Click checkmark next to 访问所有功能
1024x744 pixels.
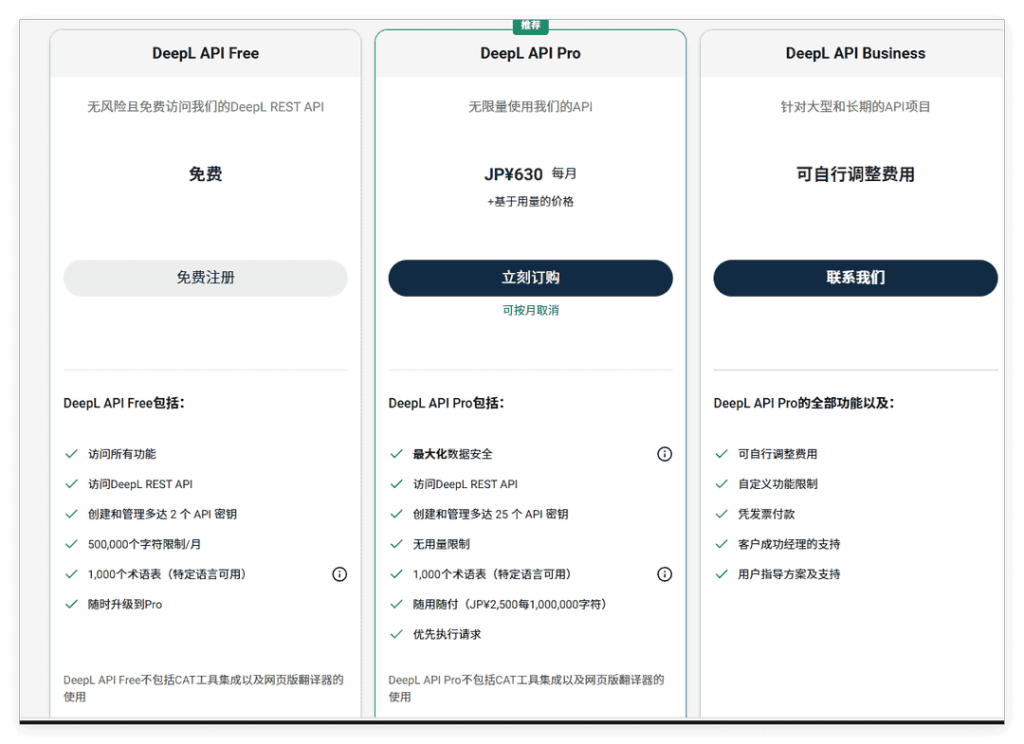pyautogui.click(x=71, y=454)
